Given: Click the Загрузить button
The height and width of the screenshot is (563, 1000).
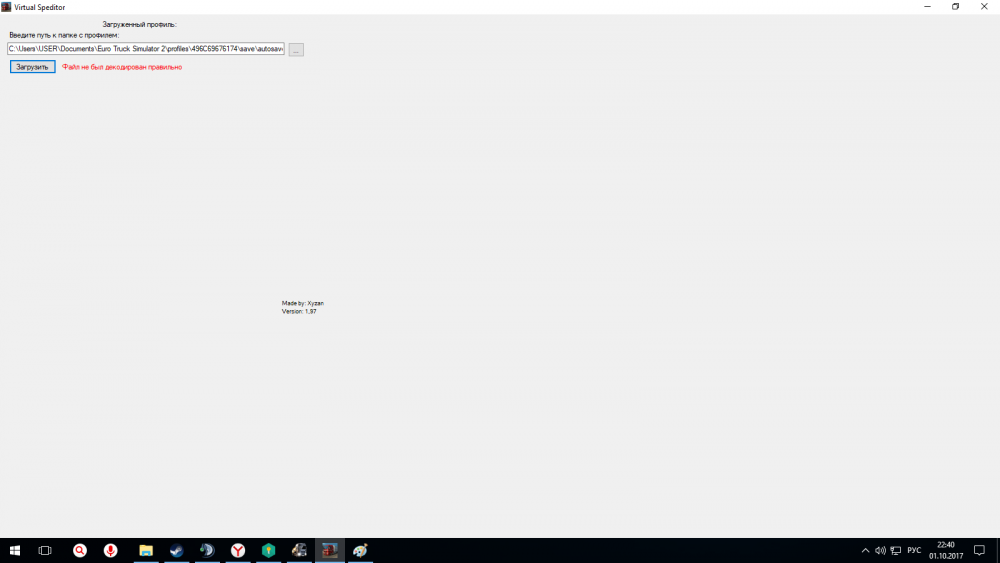Looking at the screenshot, I should pos(32,67).
